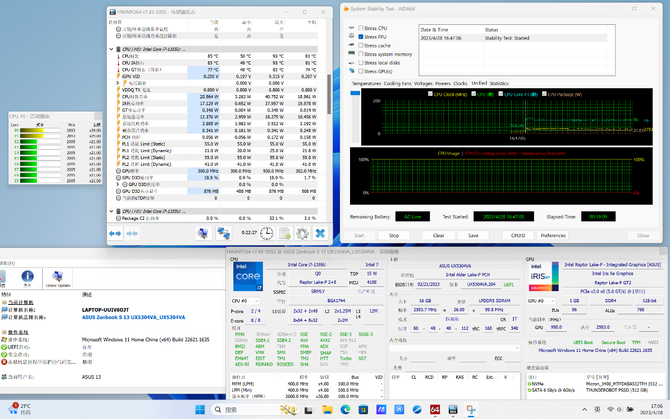Click the 'Stability Test: Started' log entry
Viewport: 670px width, 419px height.
507,38
